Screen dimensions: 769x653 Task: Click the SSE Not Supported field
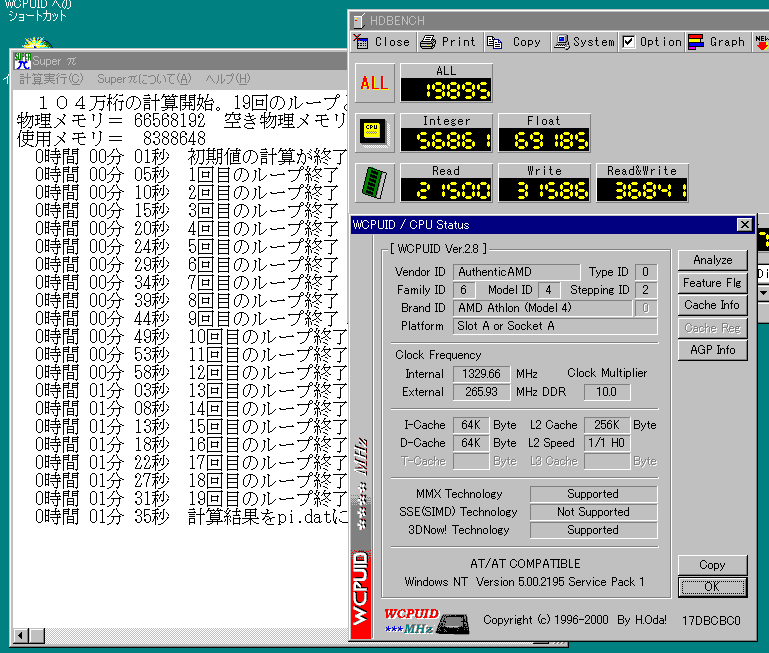click(593, 512)
